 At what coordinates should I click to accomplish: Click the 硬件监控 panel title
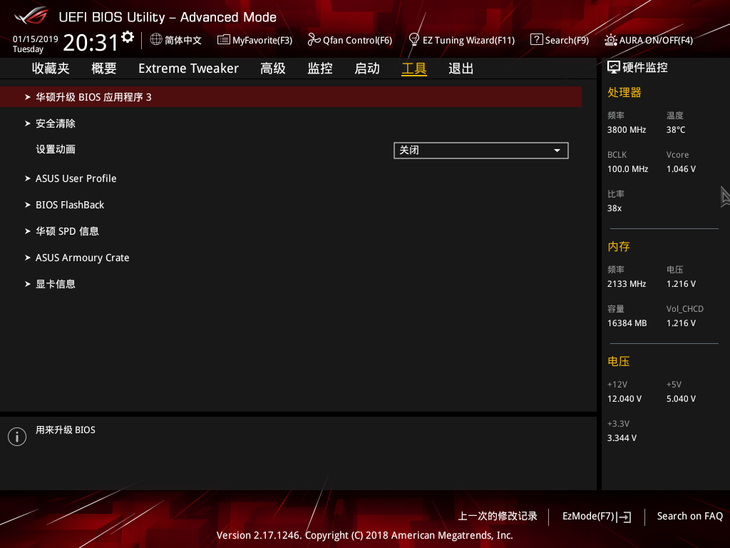tap(645, 68)
